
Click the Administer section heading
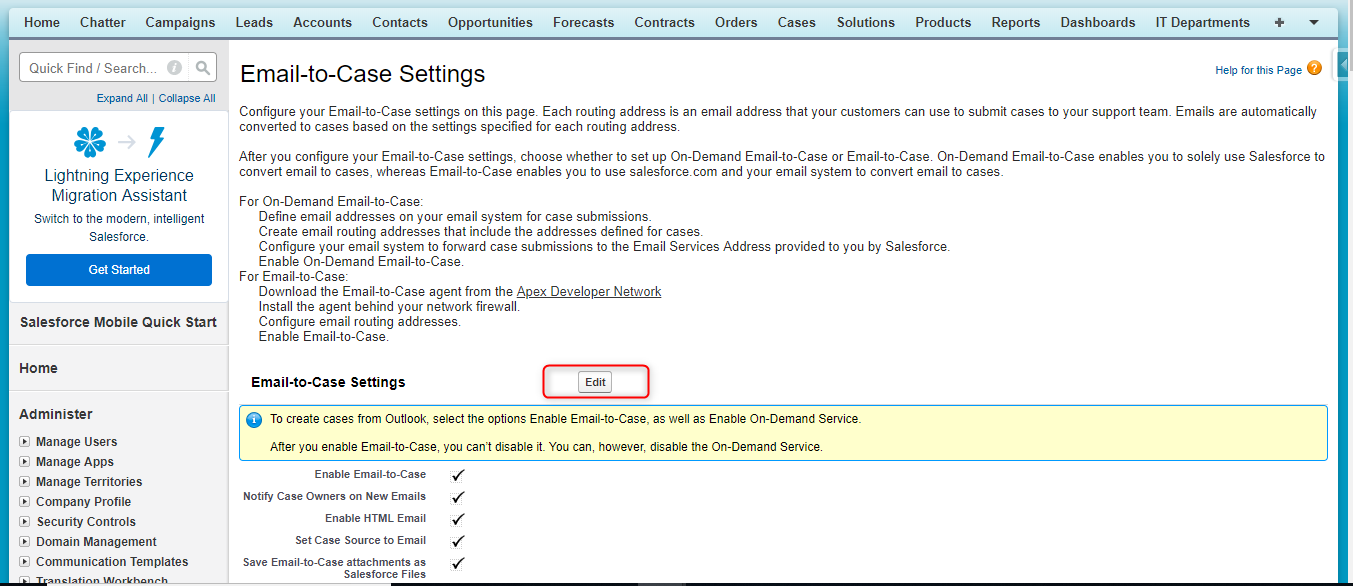[x=56, y=414]
